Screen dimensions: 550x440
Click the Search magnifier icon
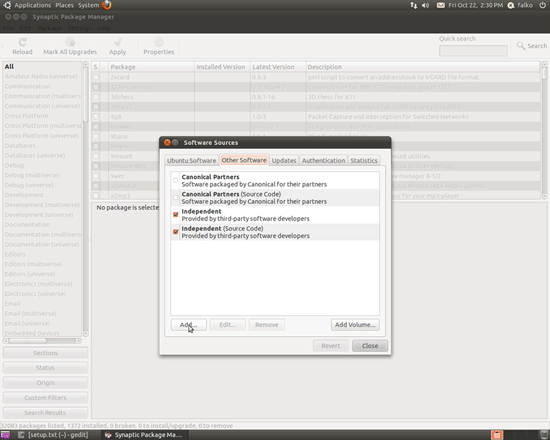click(521, 46)
